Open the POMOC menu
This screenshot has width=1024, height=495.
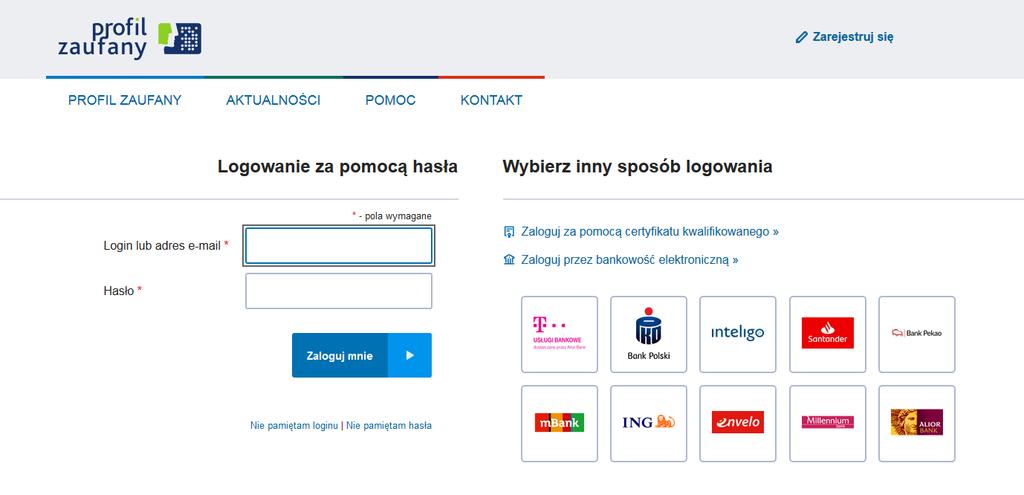click(391, 100)
